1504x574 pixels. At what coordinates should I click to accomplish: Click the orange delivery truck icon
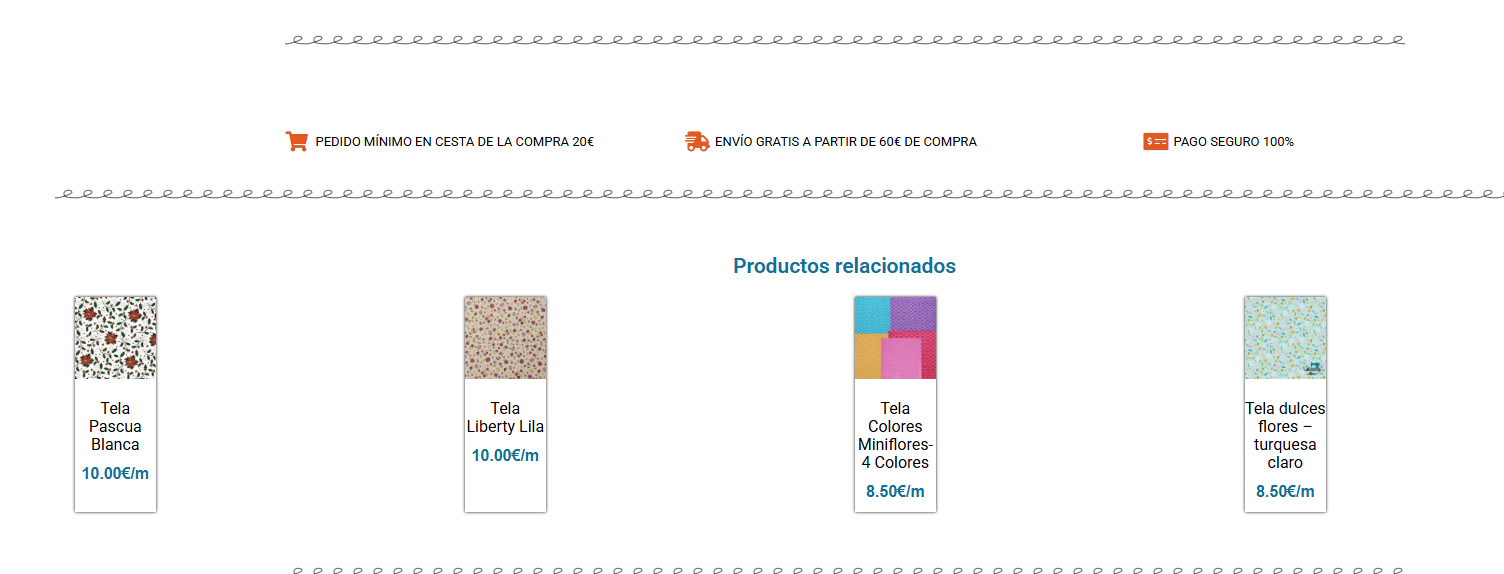click(697, 142)
